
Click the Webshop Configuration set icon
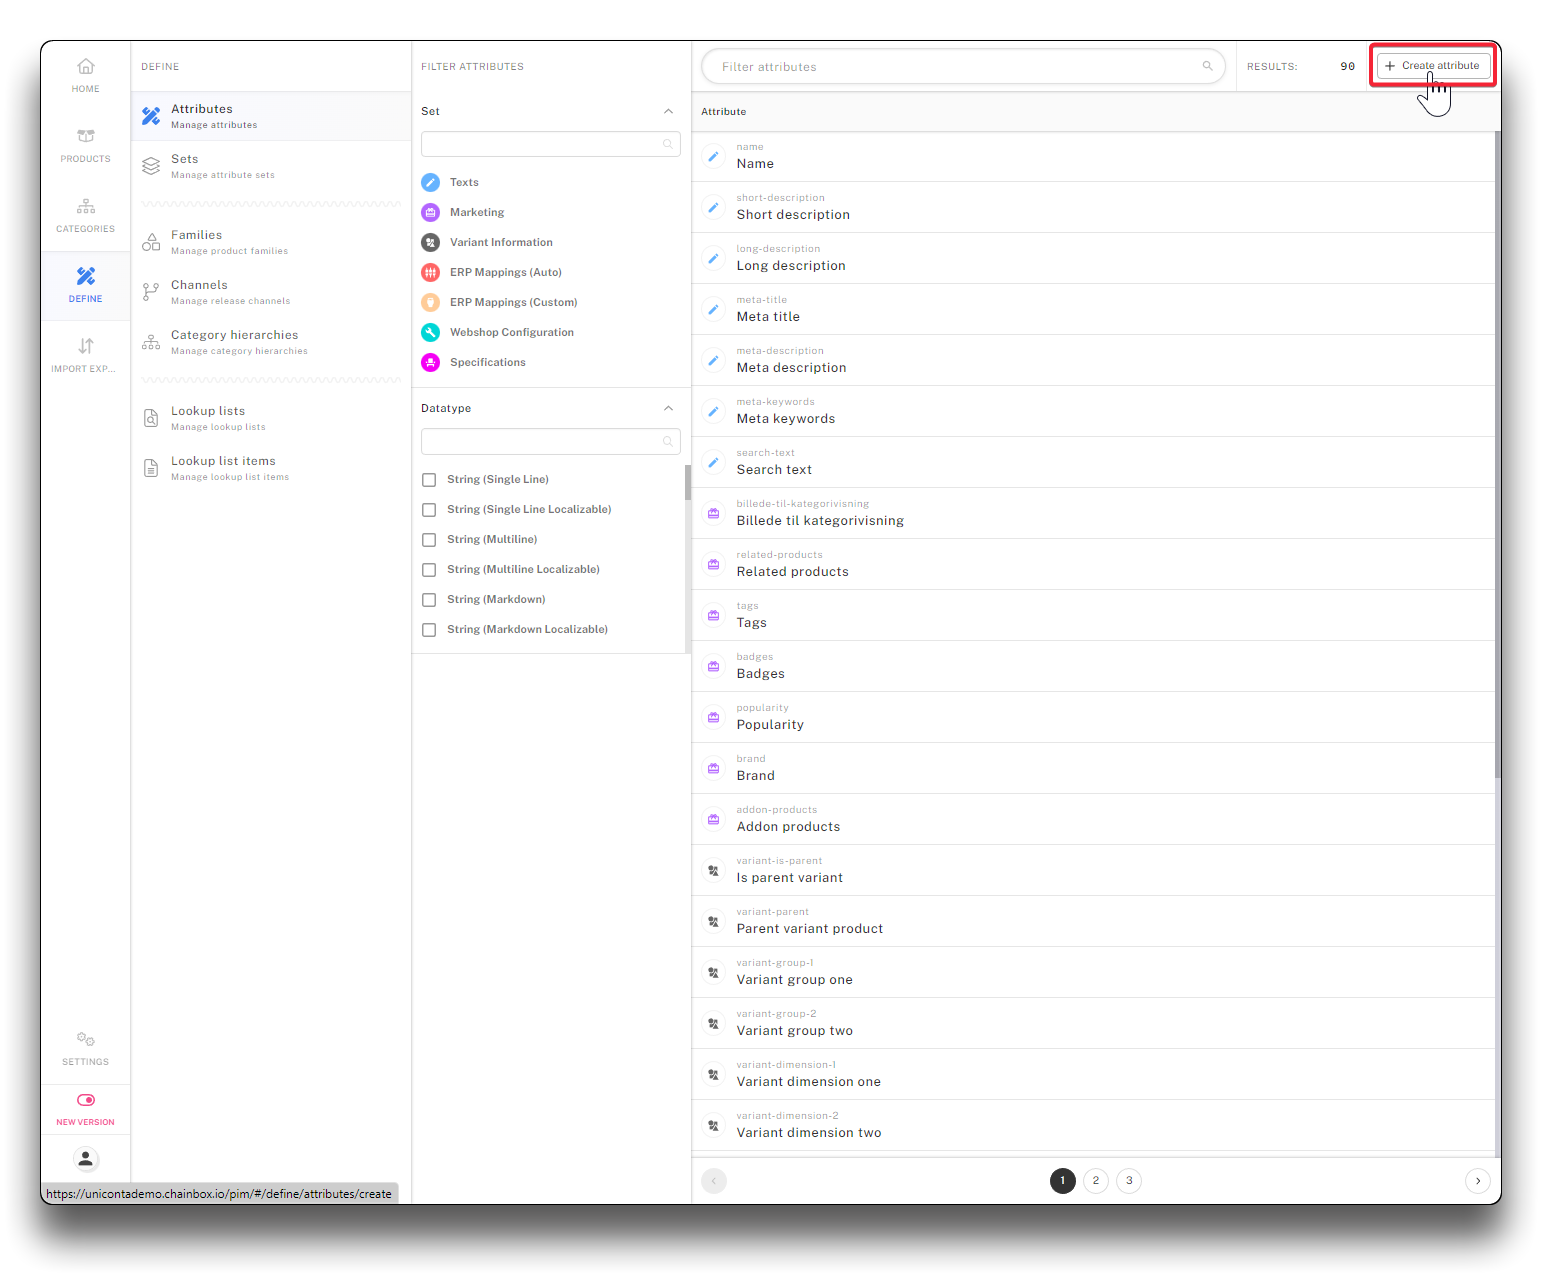tap(431, 332)
